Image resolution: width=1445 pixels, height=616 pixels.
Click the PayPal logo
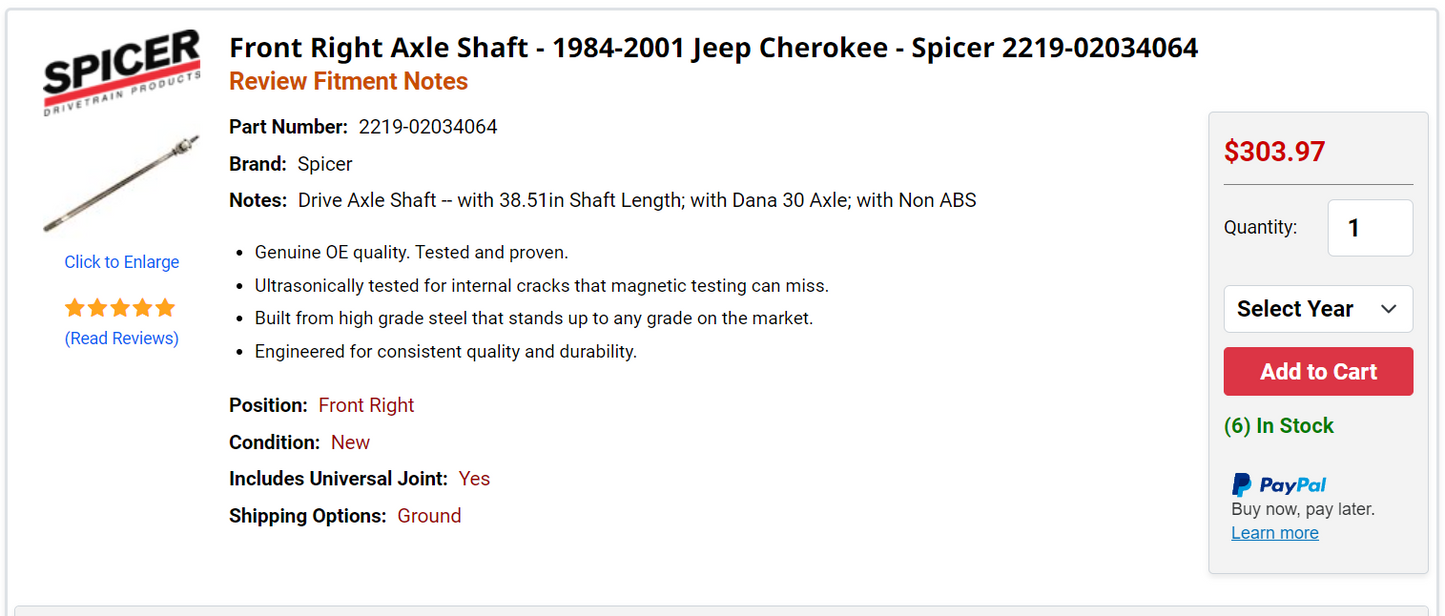pyautogui.click(x=1278, y=484)
